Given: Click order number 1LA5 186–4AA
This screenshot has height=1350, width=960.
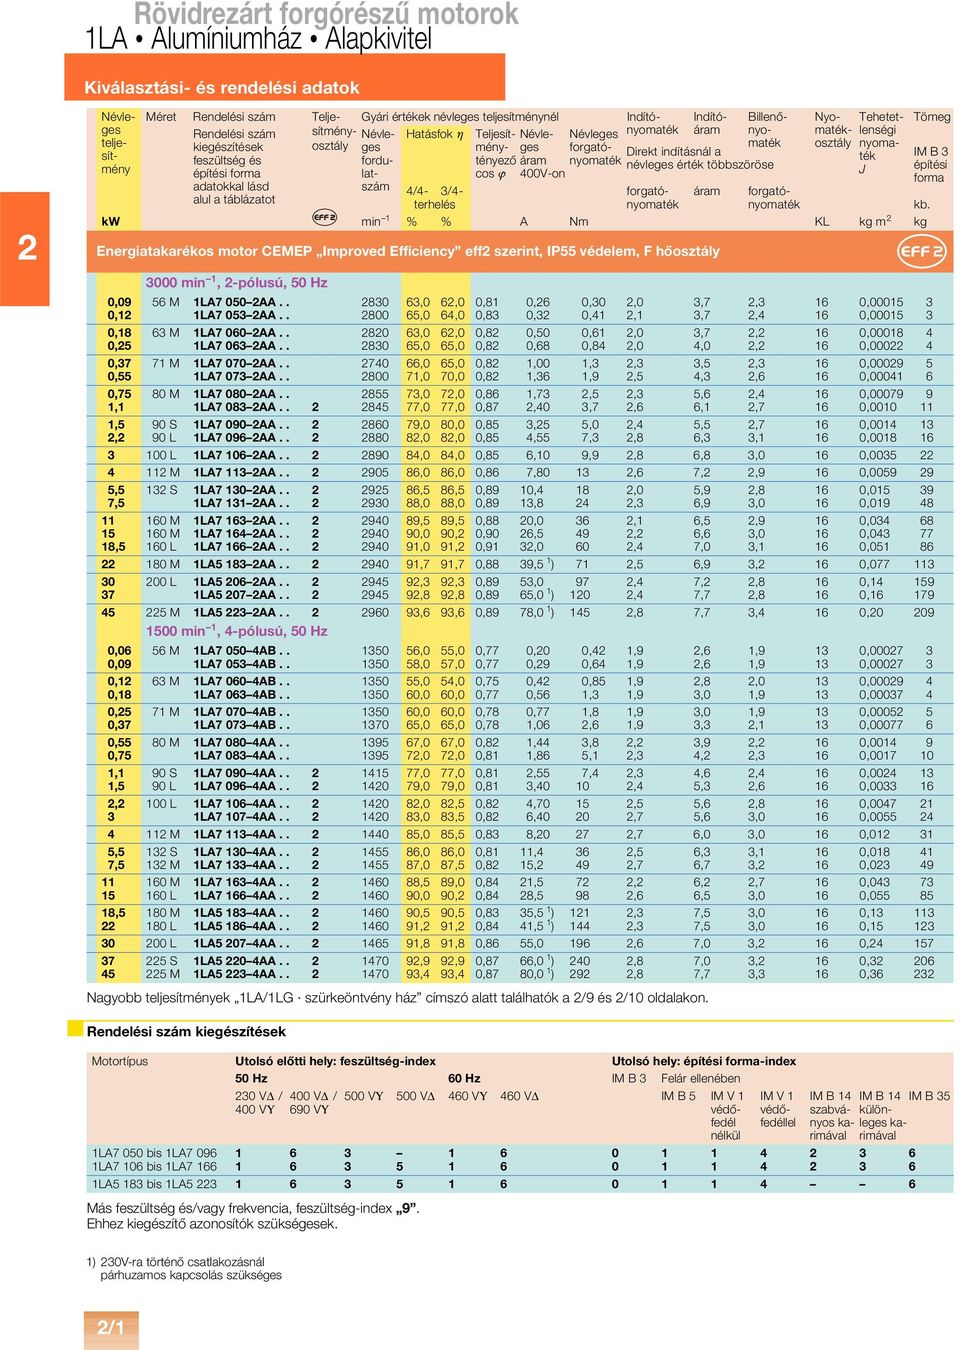Looking at the screenshot, I should point(241,926).
